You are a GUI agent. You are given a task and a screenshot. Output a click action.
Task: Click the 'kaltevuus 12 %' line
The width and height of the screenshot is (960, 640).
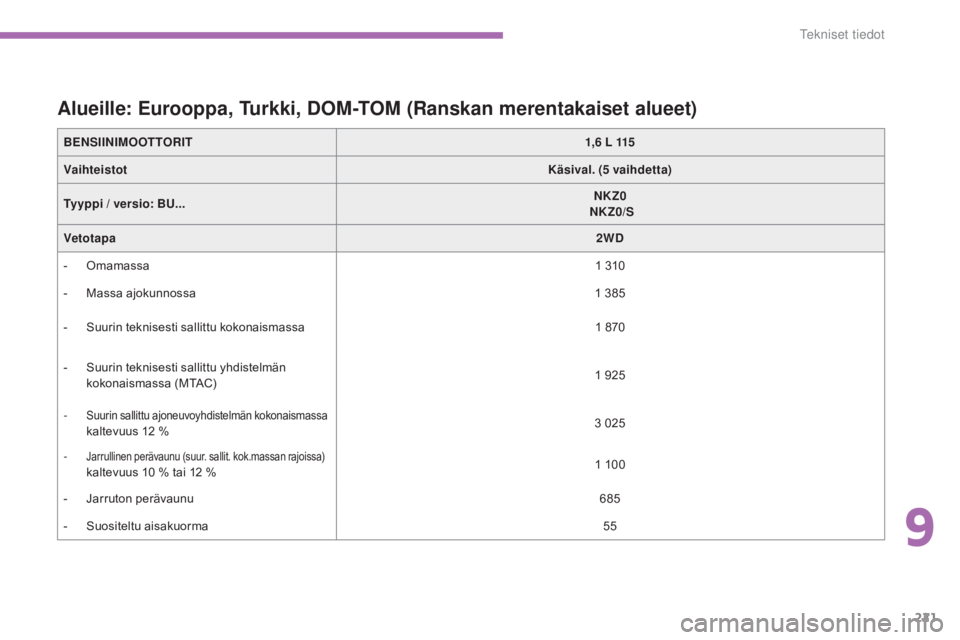(x=127, y=431)
